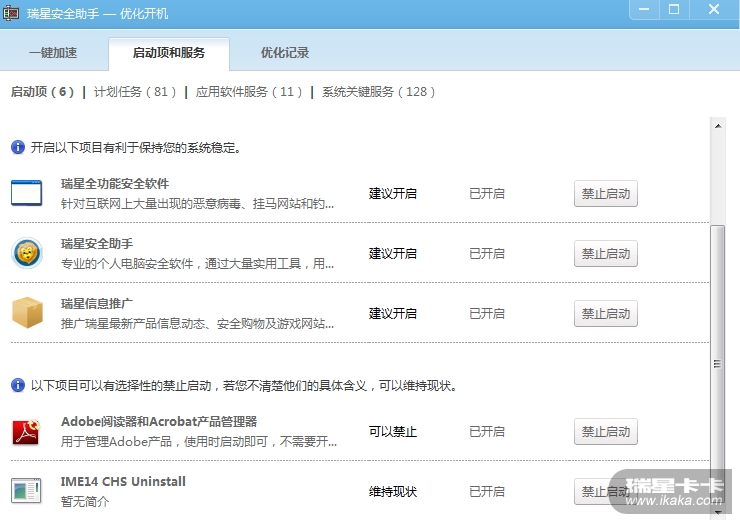Click the vertical scrollbar thumb

718,363
